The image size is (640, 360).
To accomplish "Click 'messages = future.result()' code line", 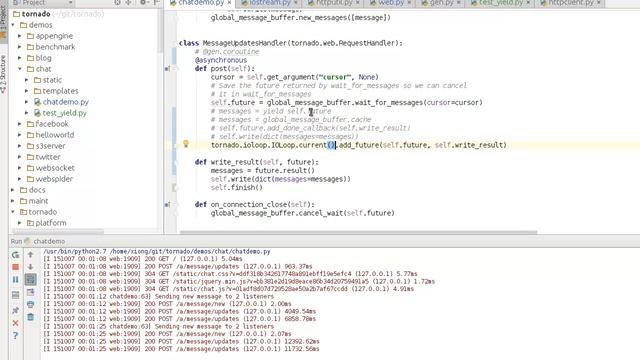I will (262, 171).
